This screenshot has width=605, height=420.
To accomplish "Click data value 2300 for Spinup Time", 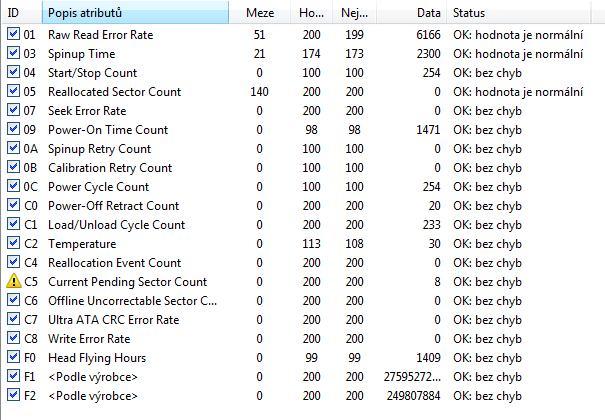I will point(428,54).
